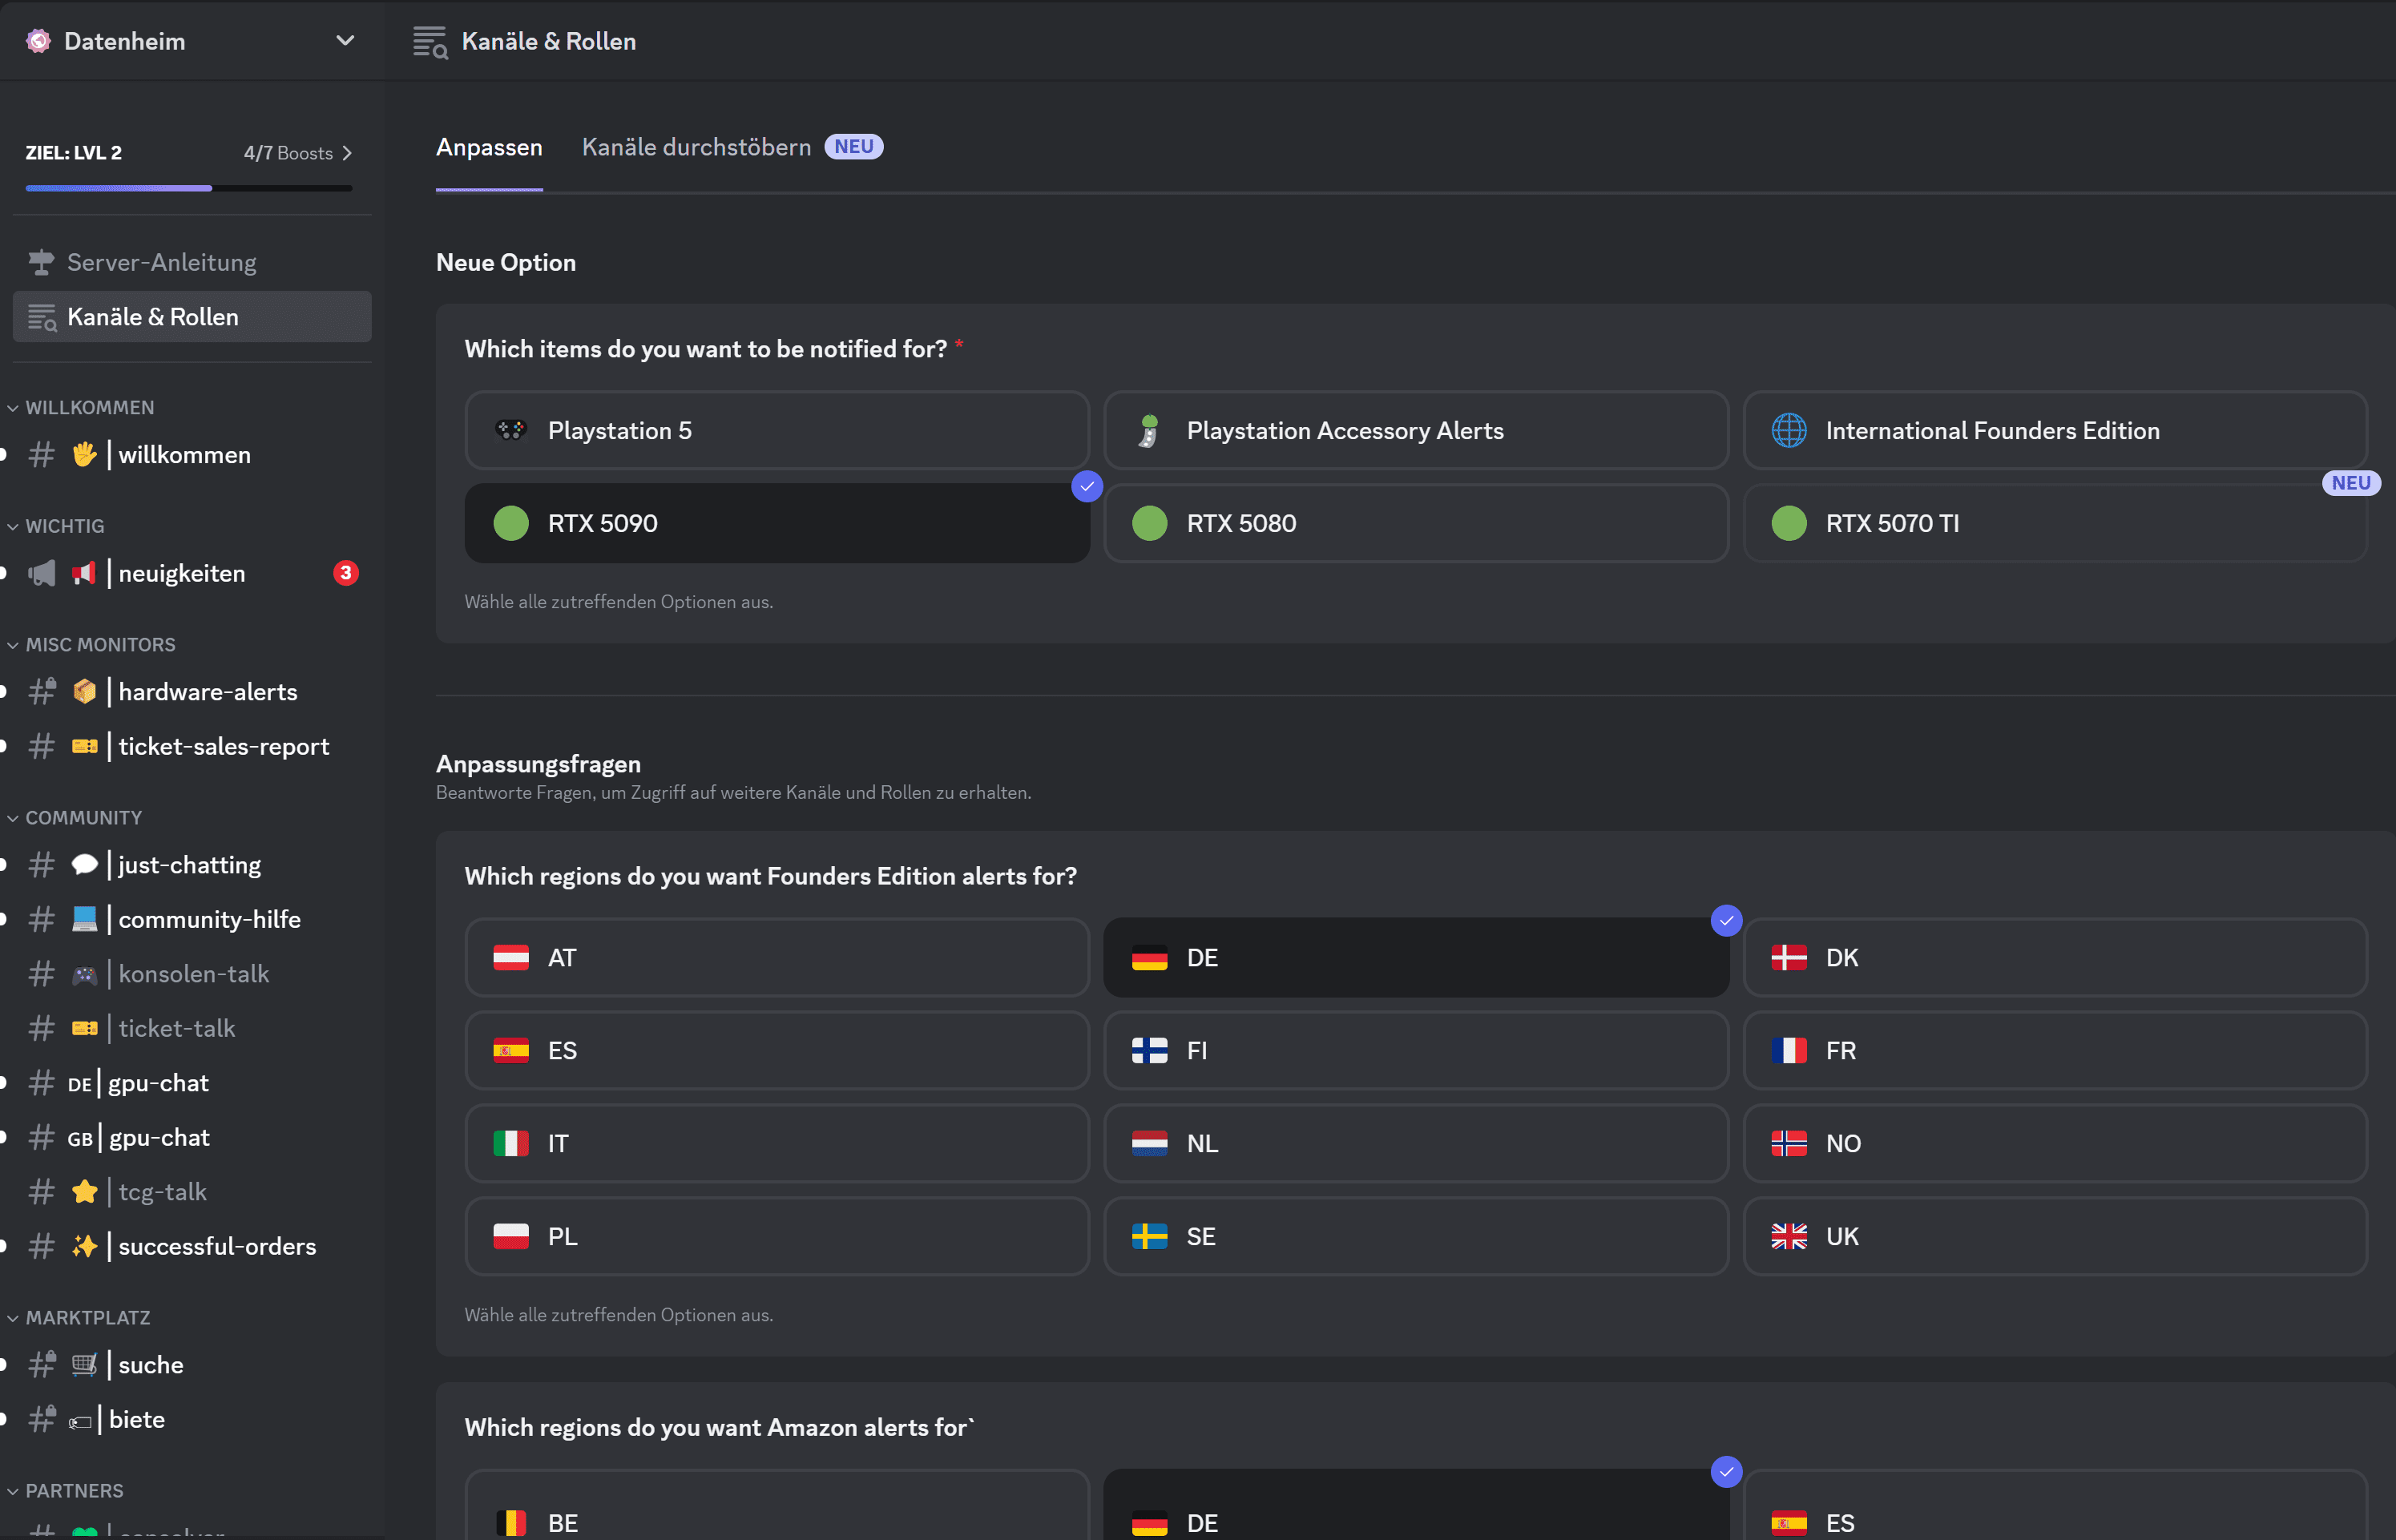Open the red unread badge on neuigkeiten

click(345, 573)
